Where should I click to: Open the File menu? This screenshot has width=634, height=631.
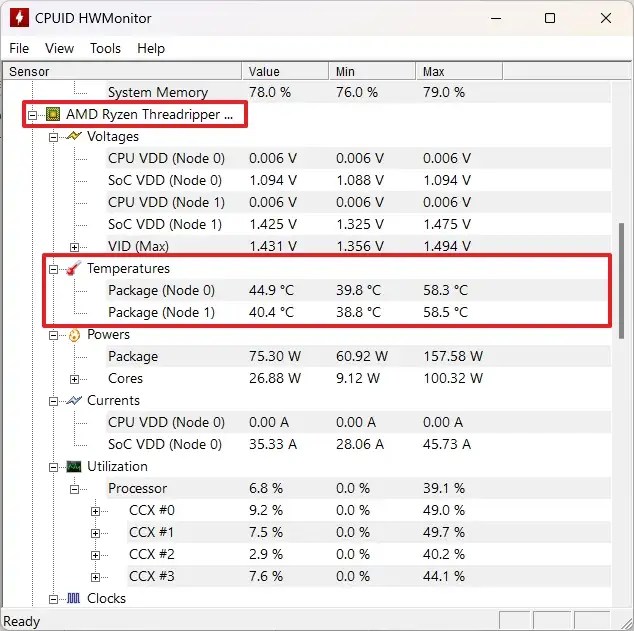point(19,49)
